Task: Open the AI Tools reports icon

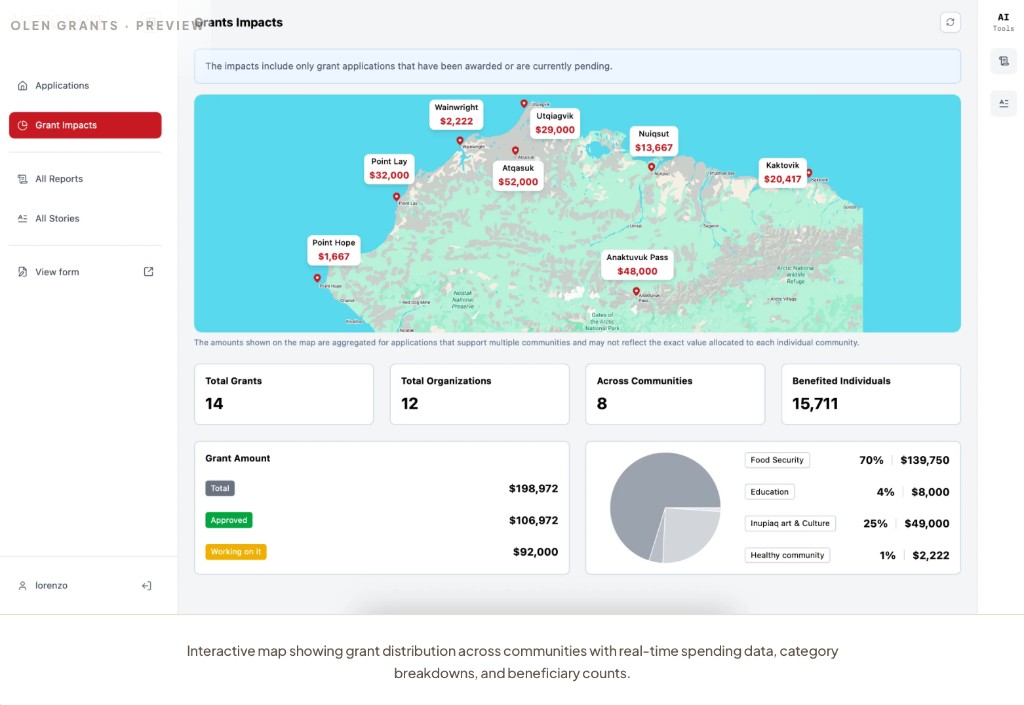Action: click(x=1004, y=61)
